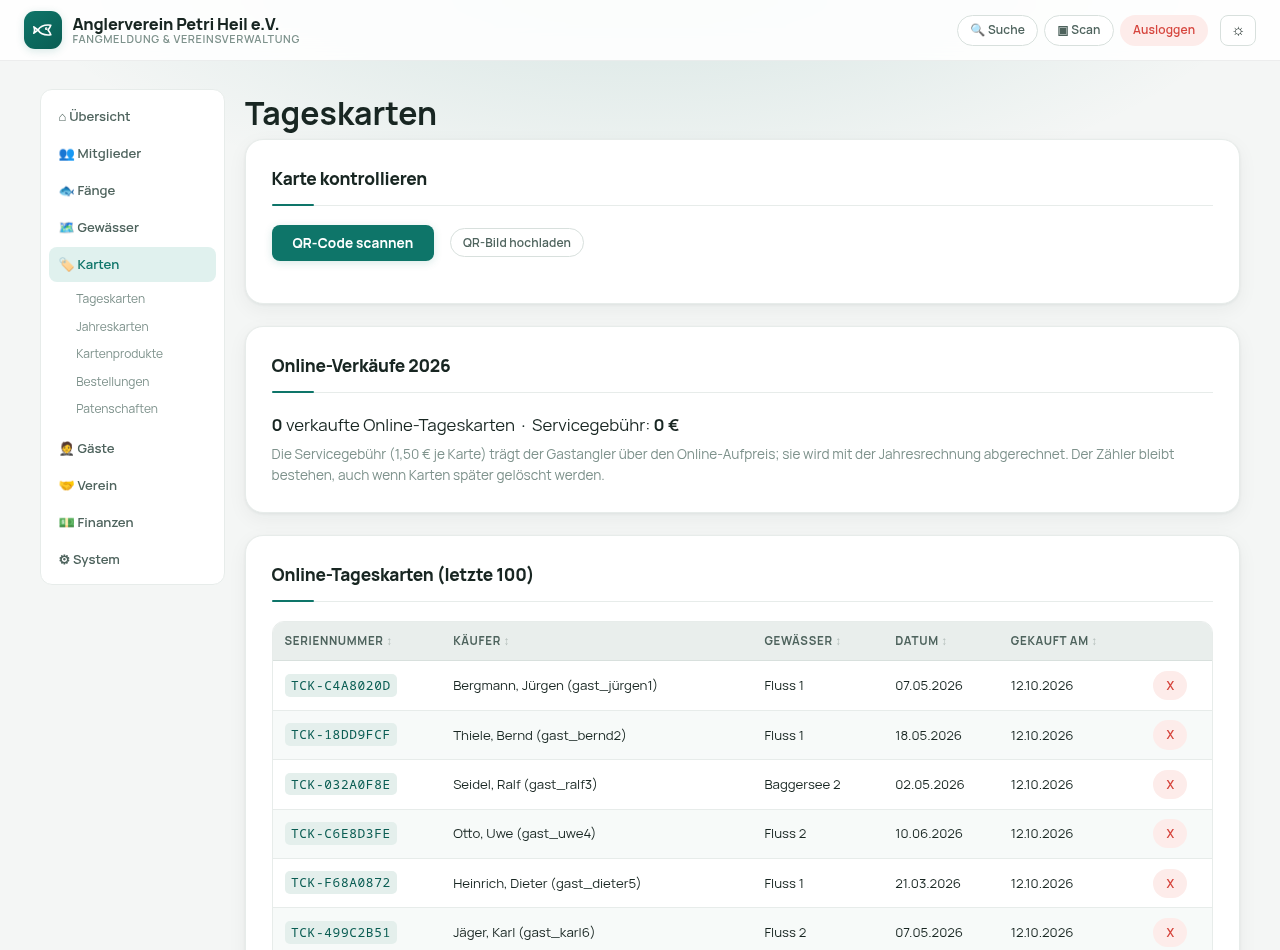Open the Scan button in header
1280x950 pixels.
click(x=1079, y=30)
